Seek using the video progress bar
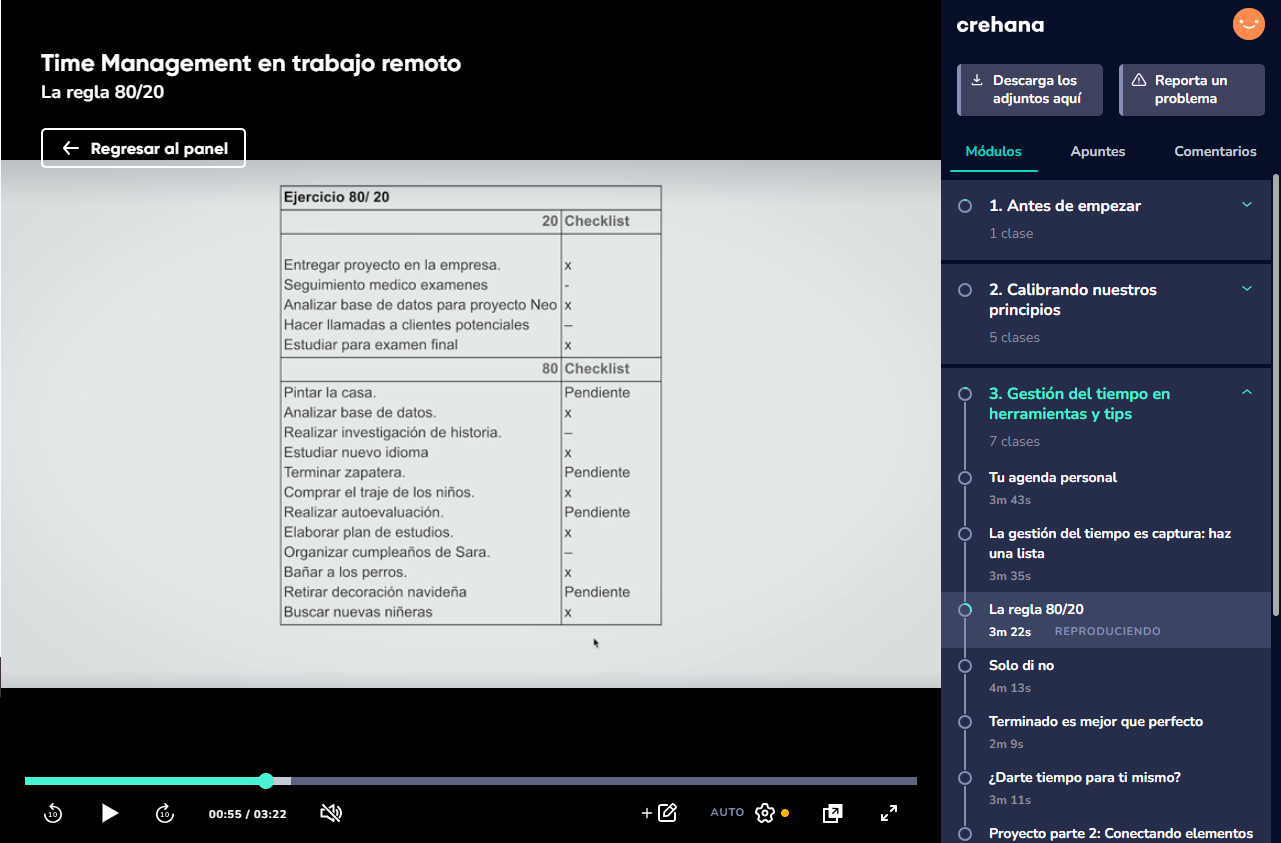 [x=470, y=780]
